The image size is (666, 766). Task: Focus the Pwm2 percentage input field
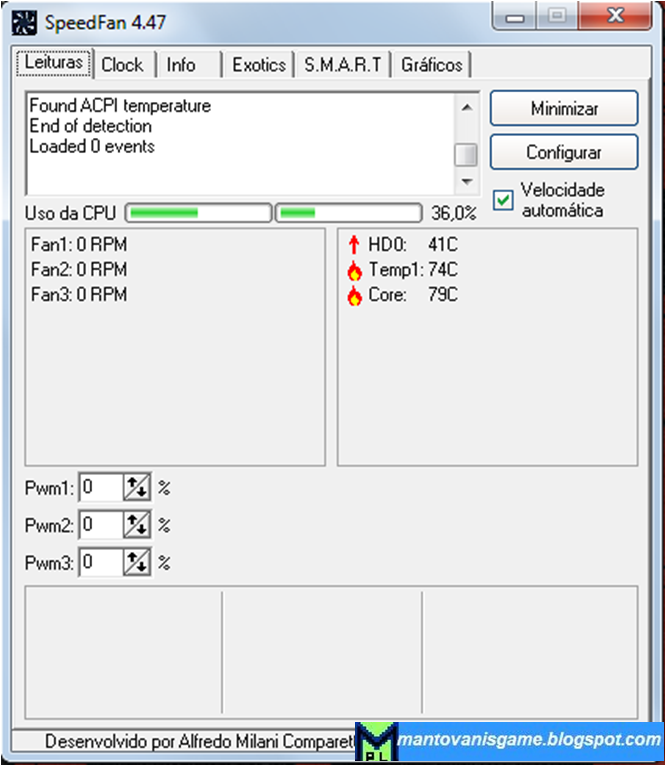click(101, 525)
